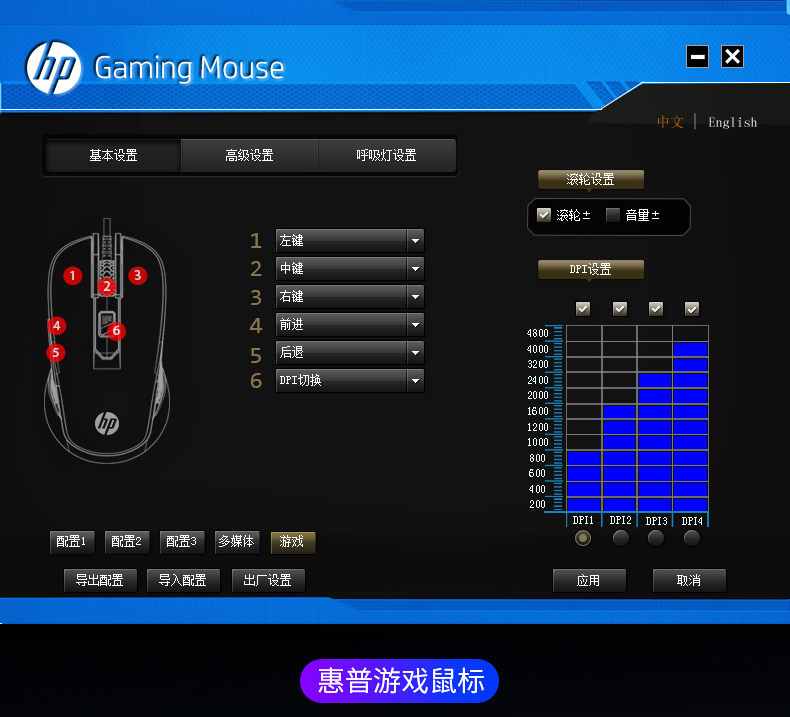Switch language to 中文
Screen dimensions: 790x717
click(670, 122)
